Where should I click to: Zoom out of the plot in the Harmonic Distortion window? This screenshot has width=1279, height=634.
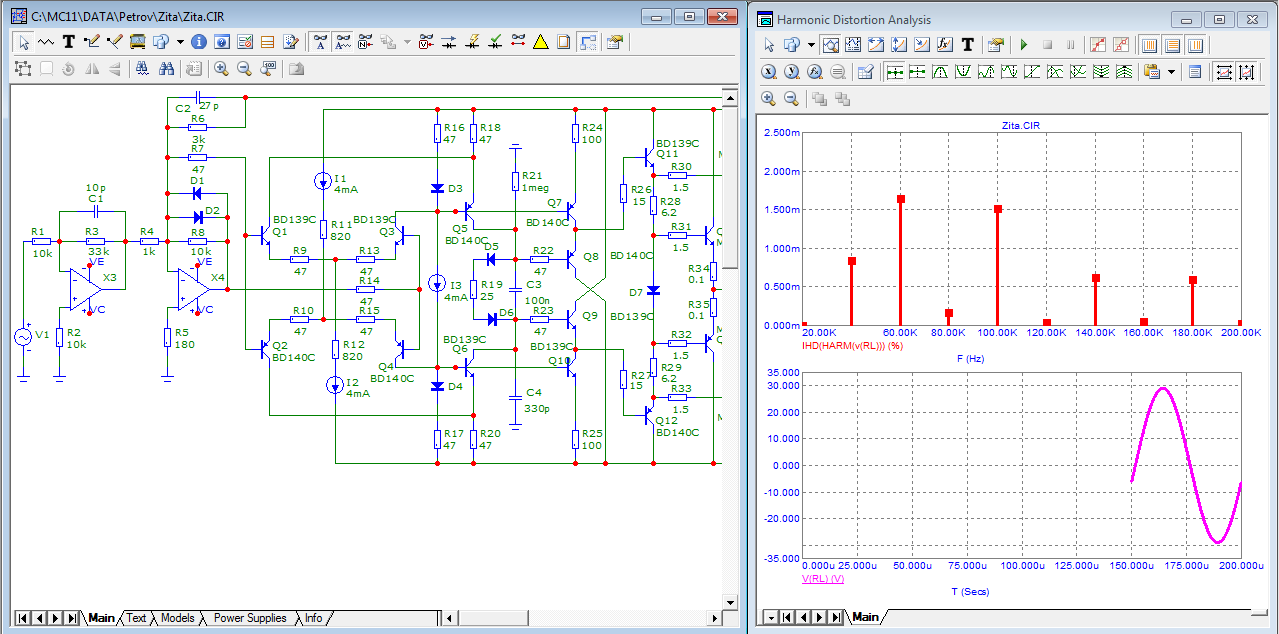click(791, 98)
